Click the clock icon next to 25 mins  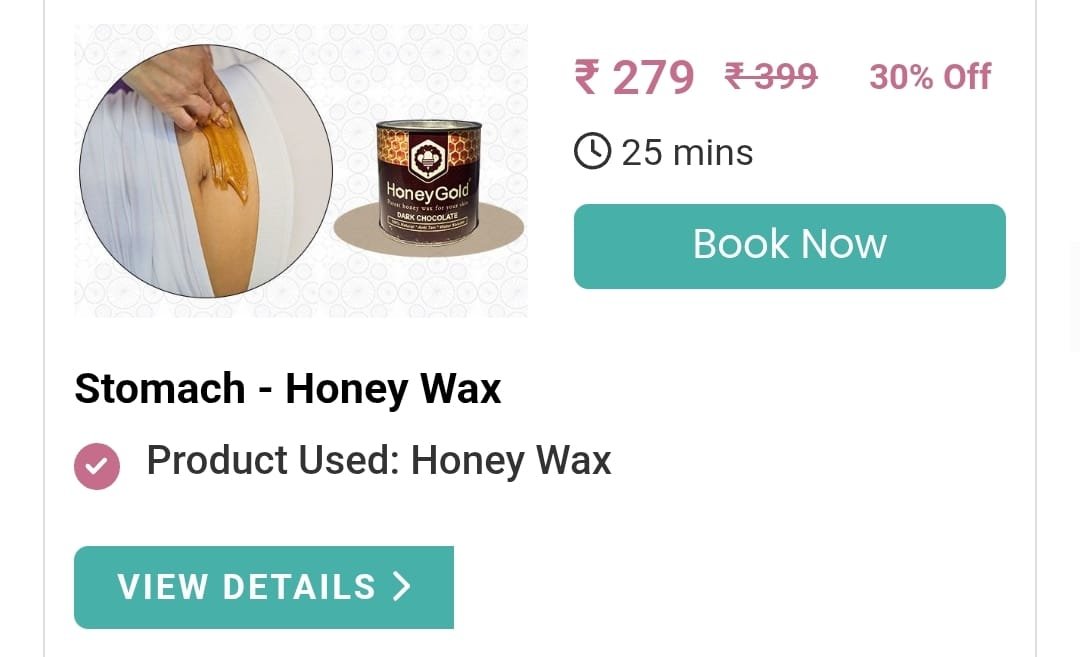(592, 152)
